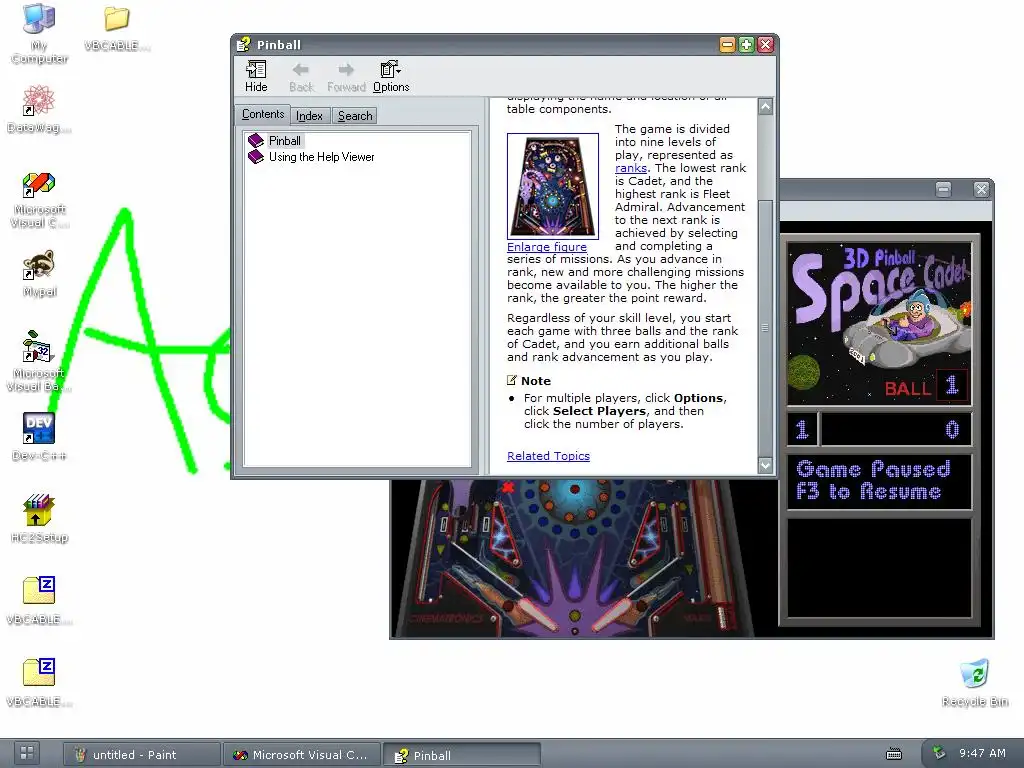Viewport: 1024px width, 768px height.
Task: Select Microsoft Visual C++ desktop shortcut
Action: [x=39, y=200]
